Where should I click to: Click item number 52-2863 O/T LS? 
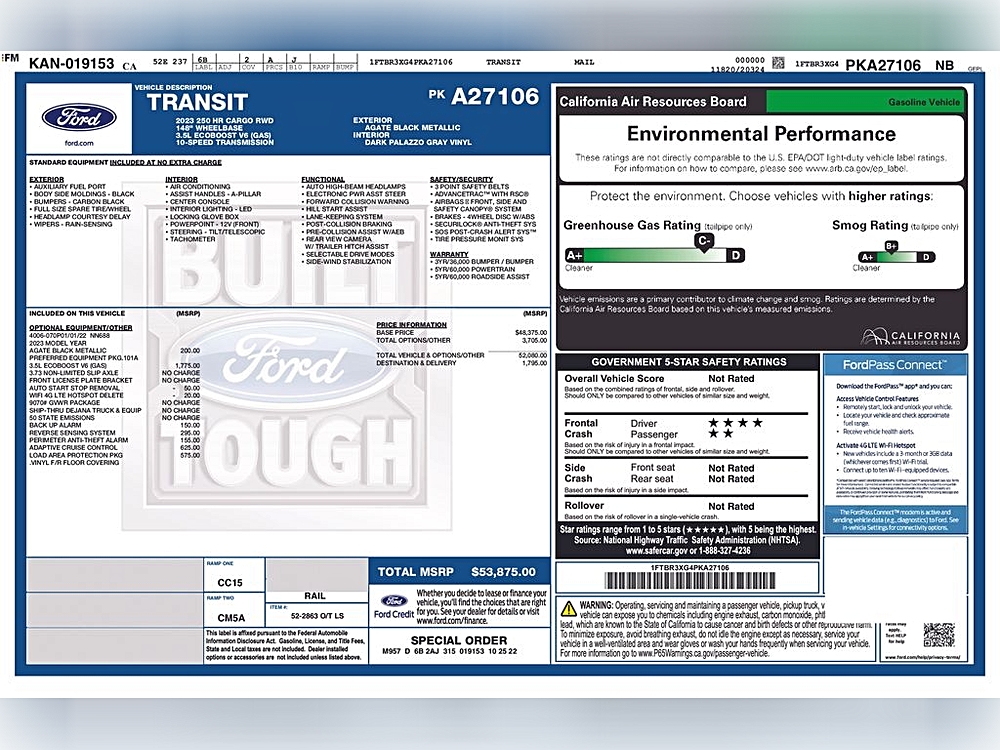[317, 616]
